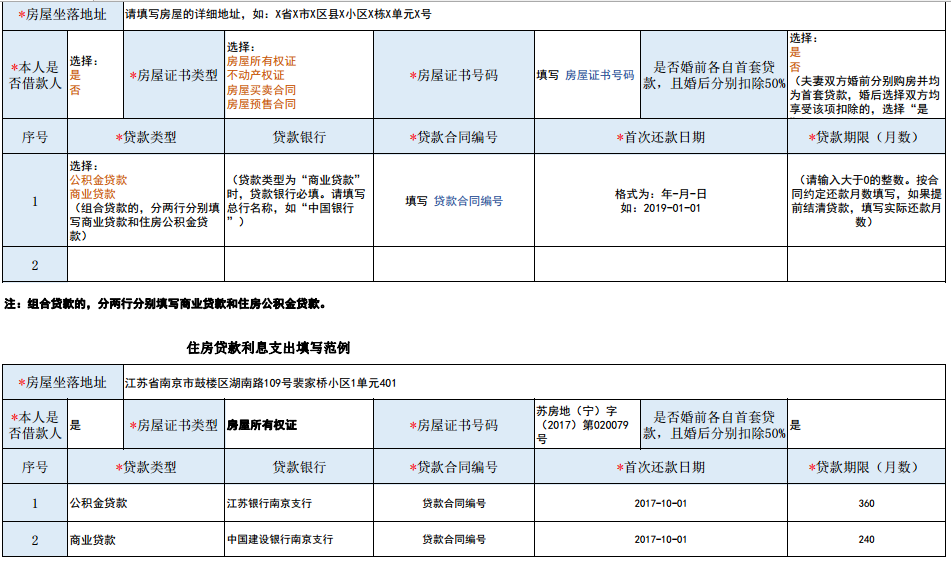Select the note line starting 注：组合贷款的

(165, 303)
